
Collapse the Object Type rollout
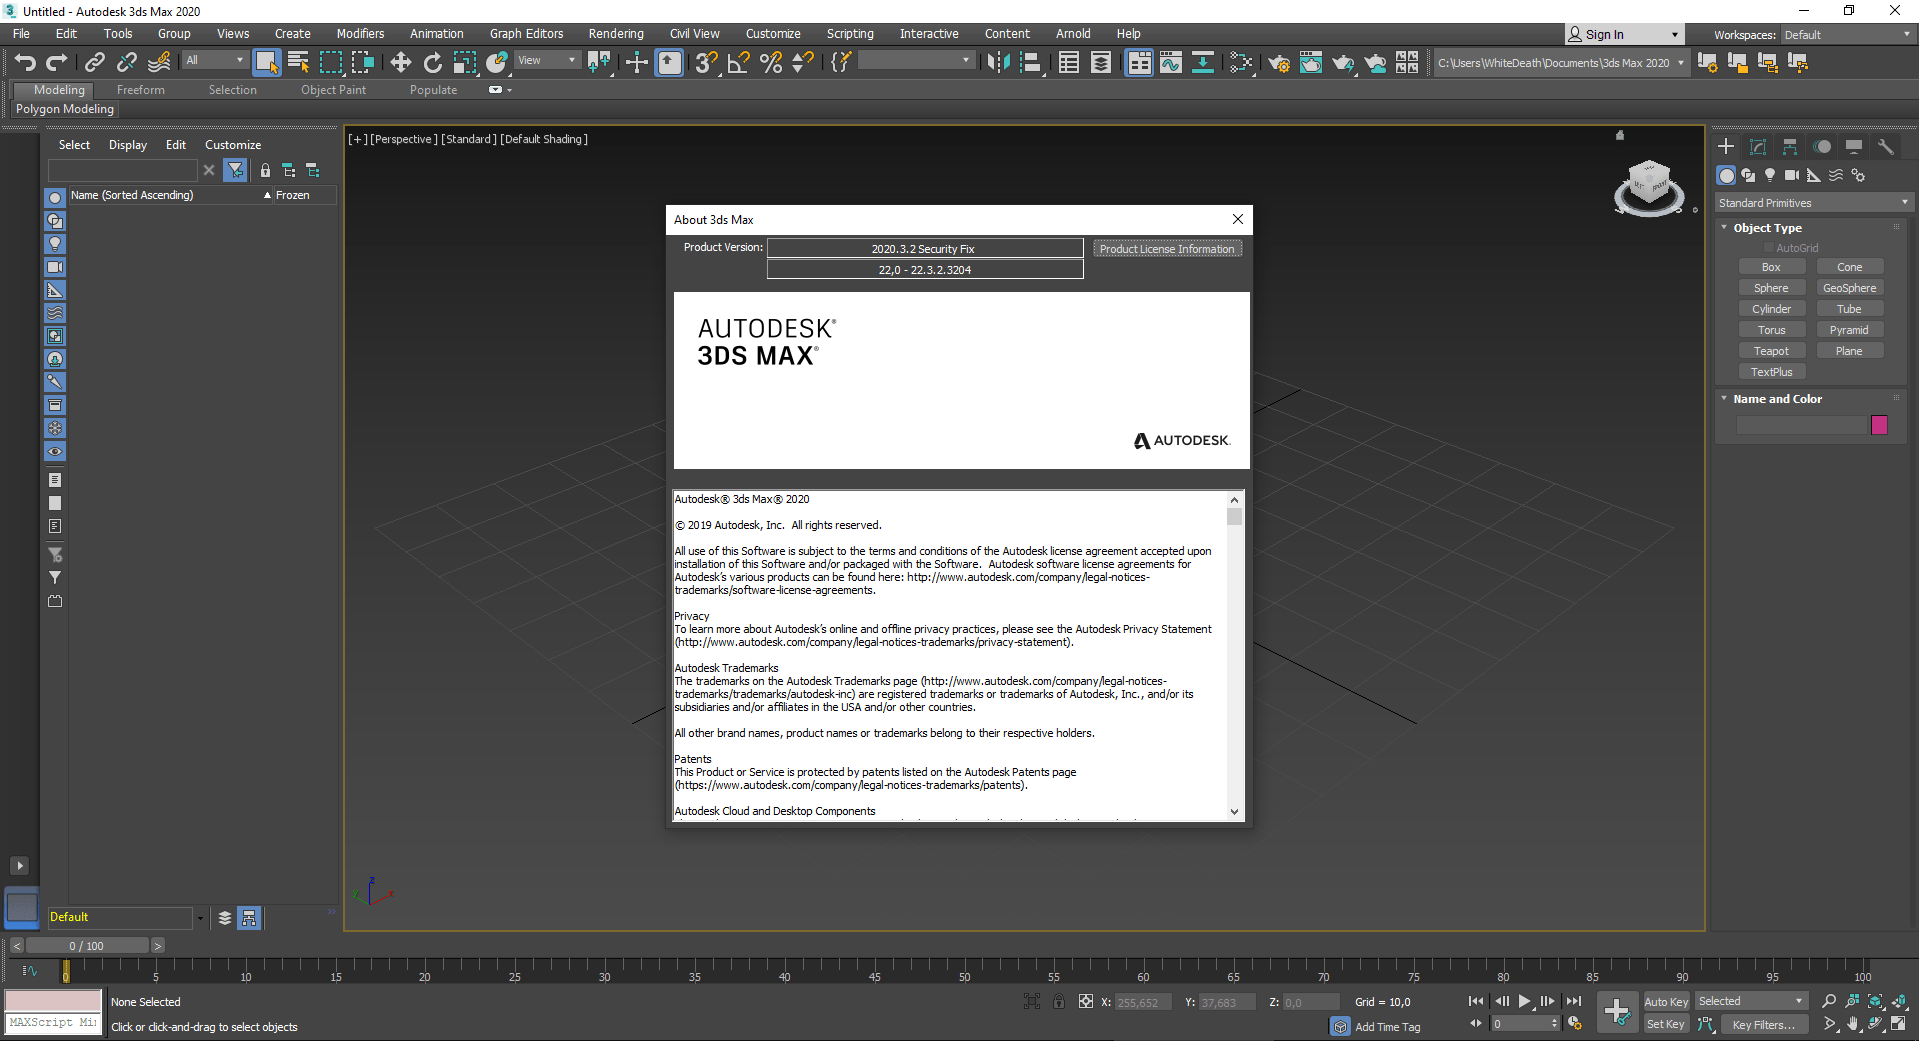(x=1724, y=228)
